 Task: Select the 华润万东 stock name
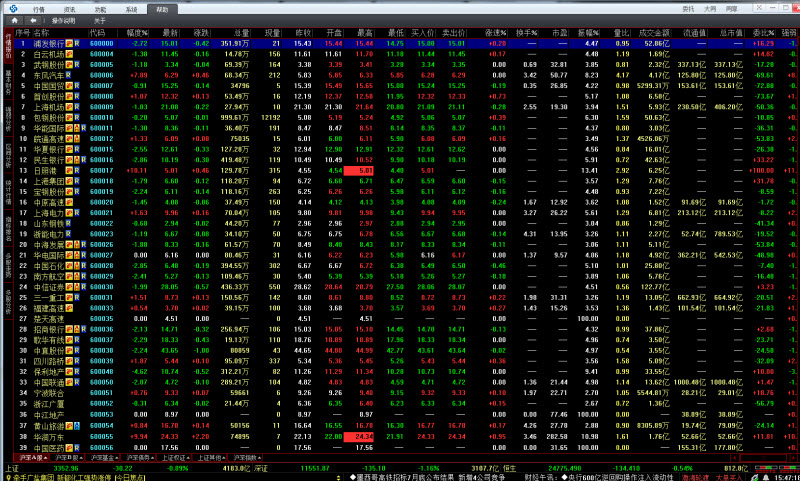click(x=49, y=437)
